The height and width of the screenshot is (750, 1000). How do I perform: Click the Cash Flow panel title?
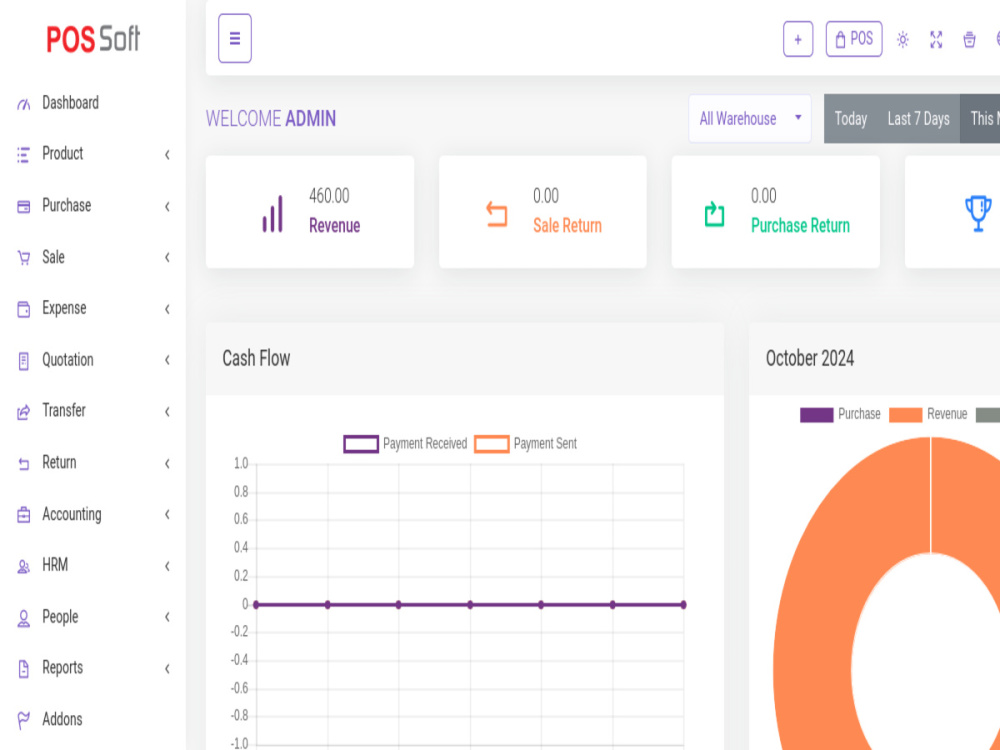tap(256, 358)
